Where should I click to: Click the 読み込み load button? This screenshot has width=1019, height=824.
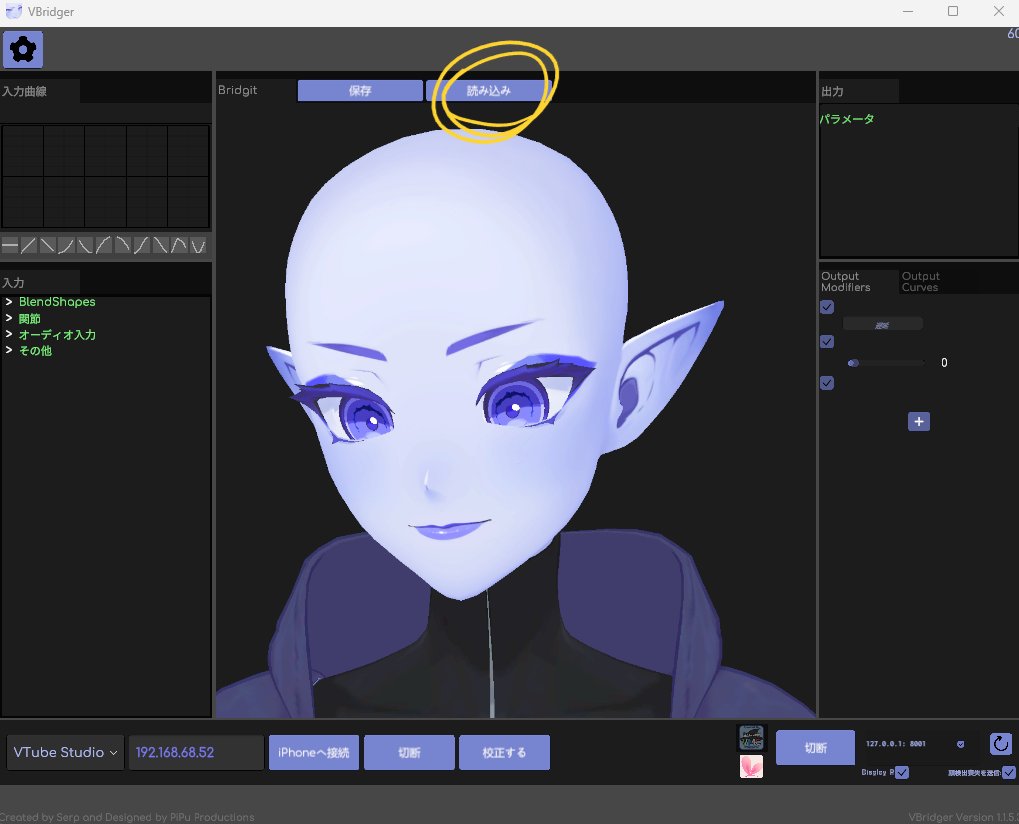(489, 90)
